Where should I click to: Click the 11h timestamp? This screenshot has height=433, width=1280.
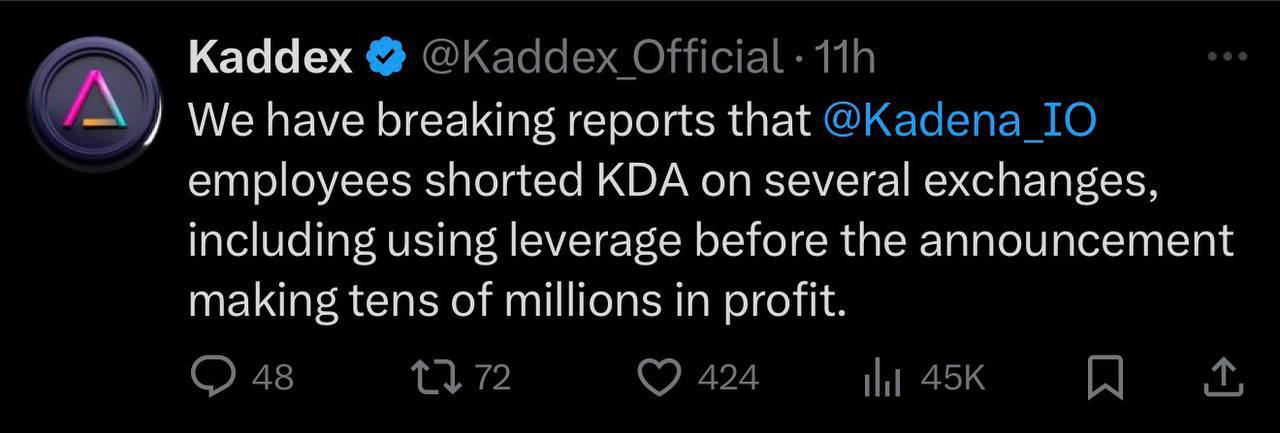pyautogui.click(x=845, y=58)
